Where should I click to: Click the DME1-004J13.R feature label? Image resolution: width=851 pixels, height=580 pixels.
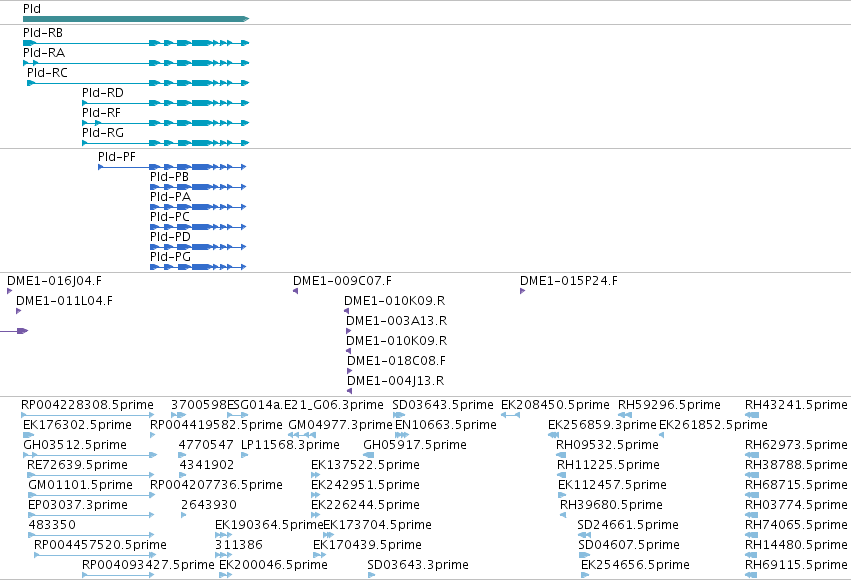395,381
